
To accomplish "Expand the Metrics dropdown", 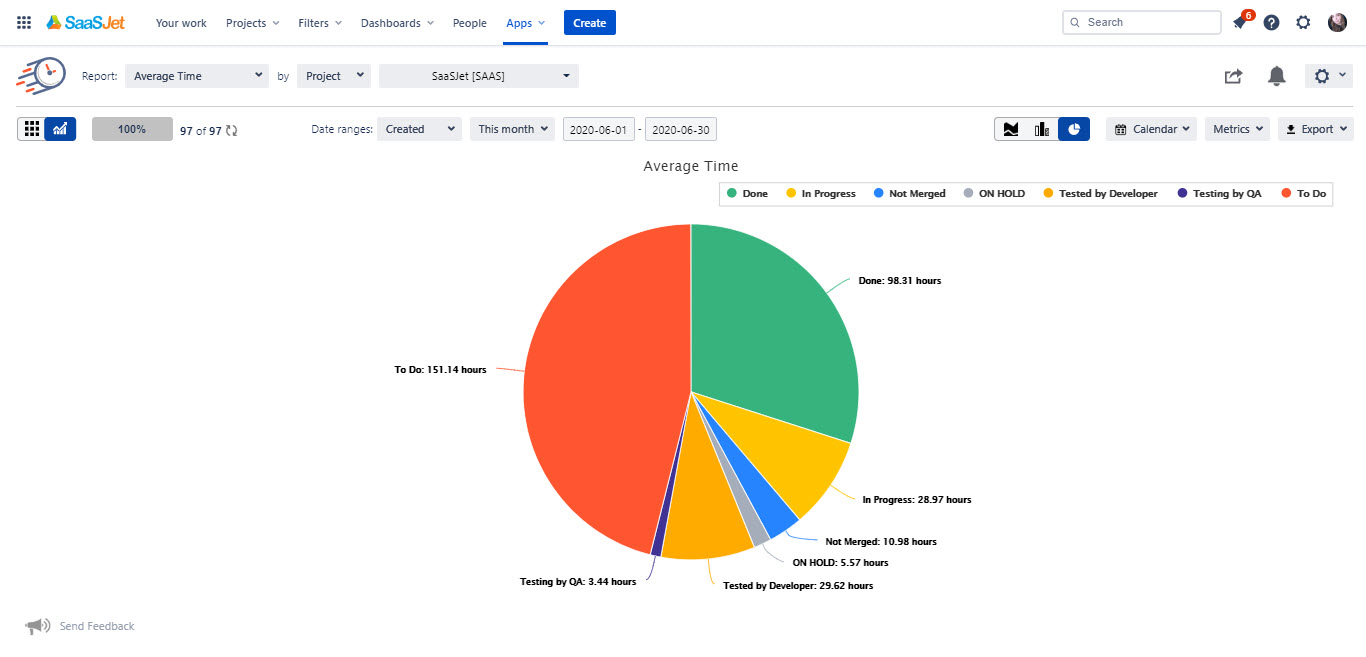I will [x=1237, y=128].
